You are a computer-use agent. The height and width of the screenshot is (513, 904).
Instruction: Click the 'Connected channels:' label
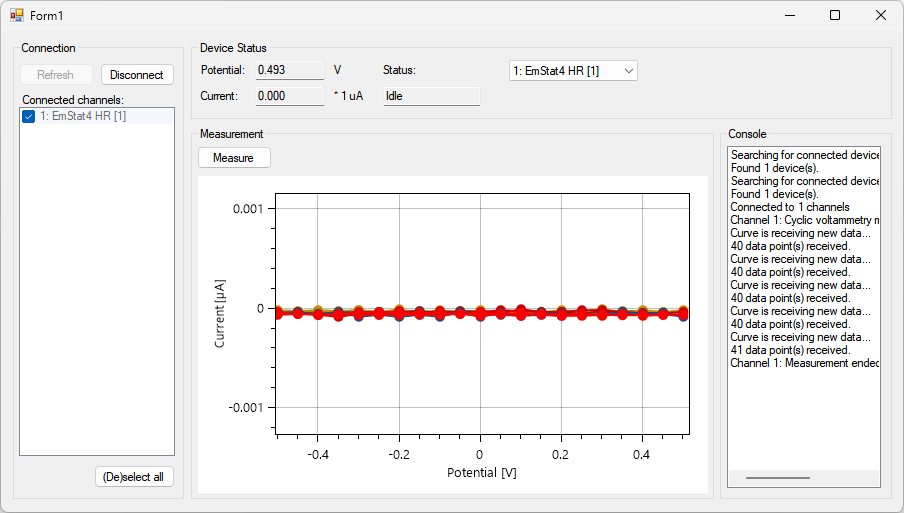pos(73,100)
